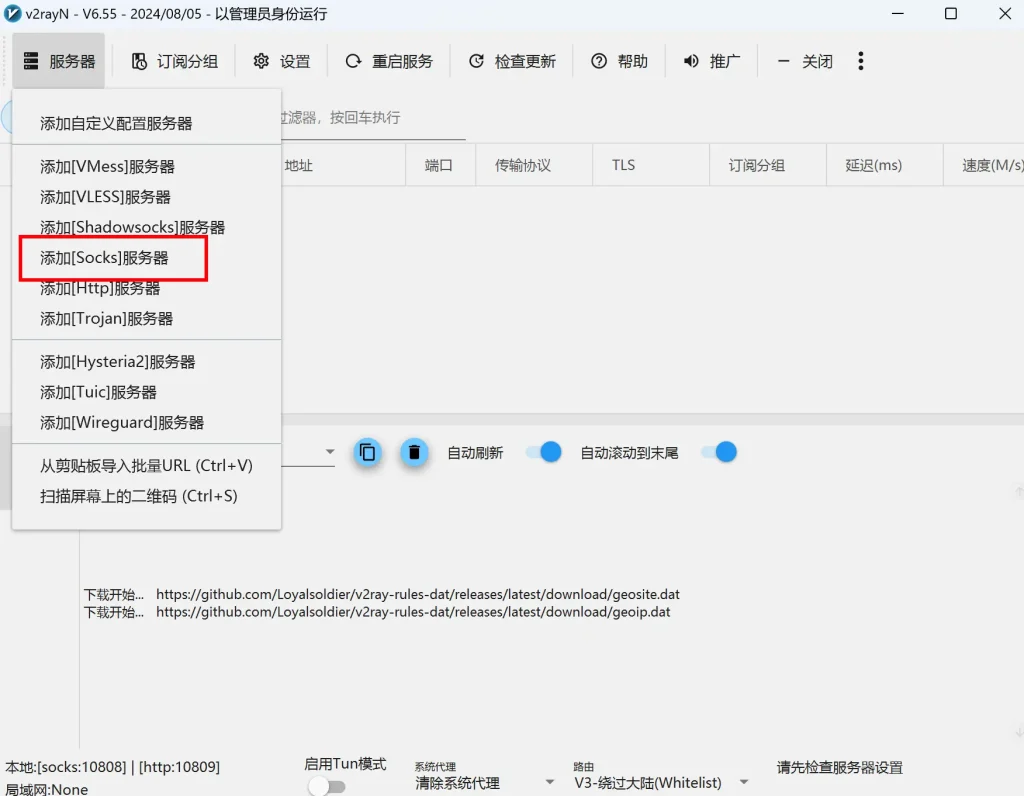Click the 推广 speaker icon button
The image size is (1024, 796).
(x=711, y=61)
